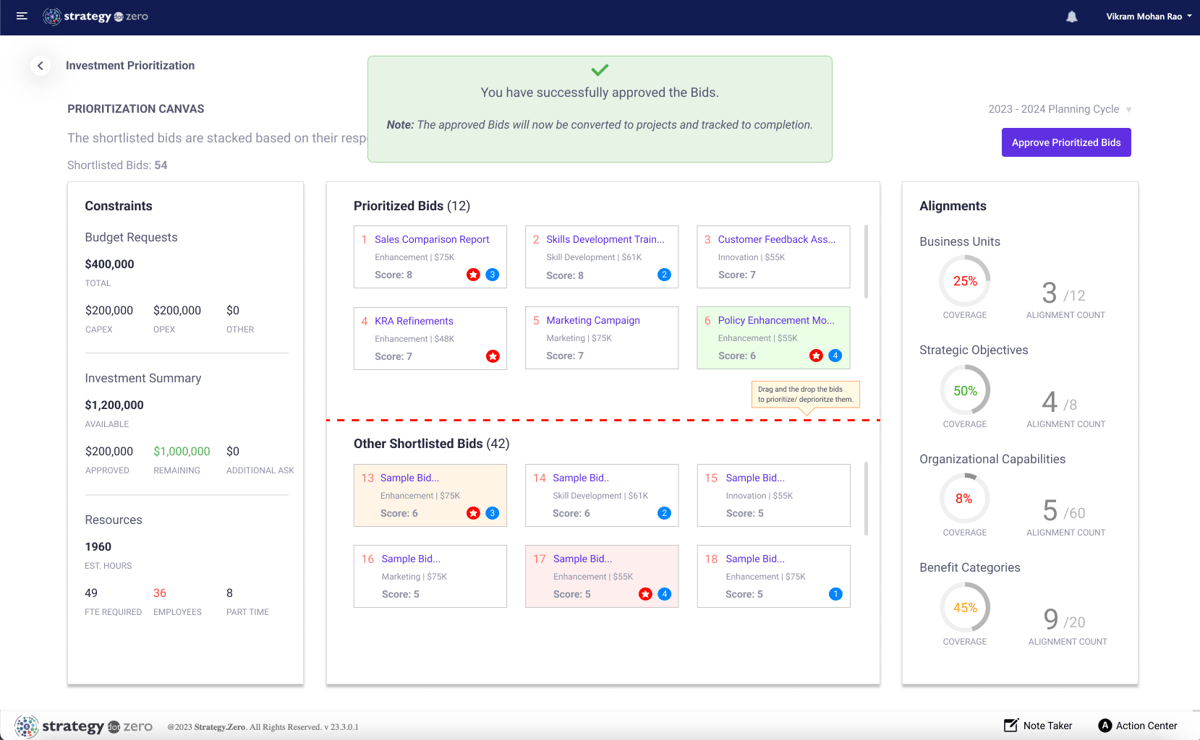
Task: Click the Strategy Zero logo in header
Action: click(96, 17)
